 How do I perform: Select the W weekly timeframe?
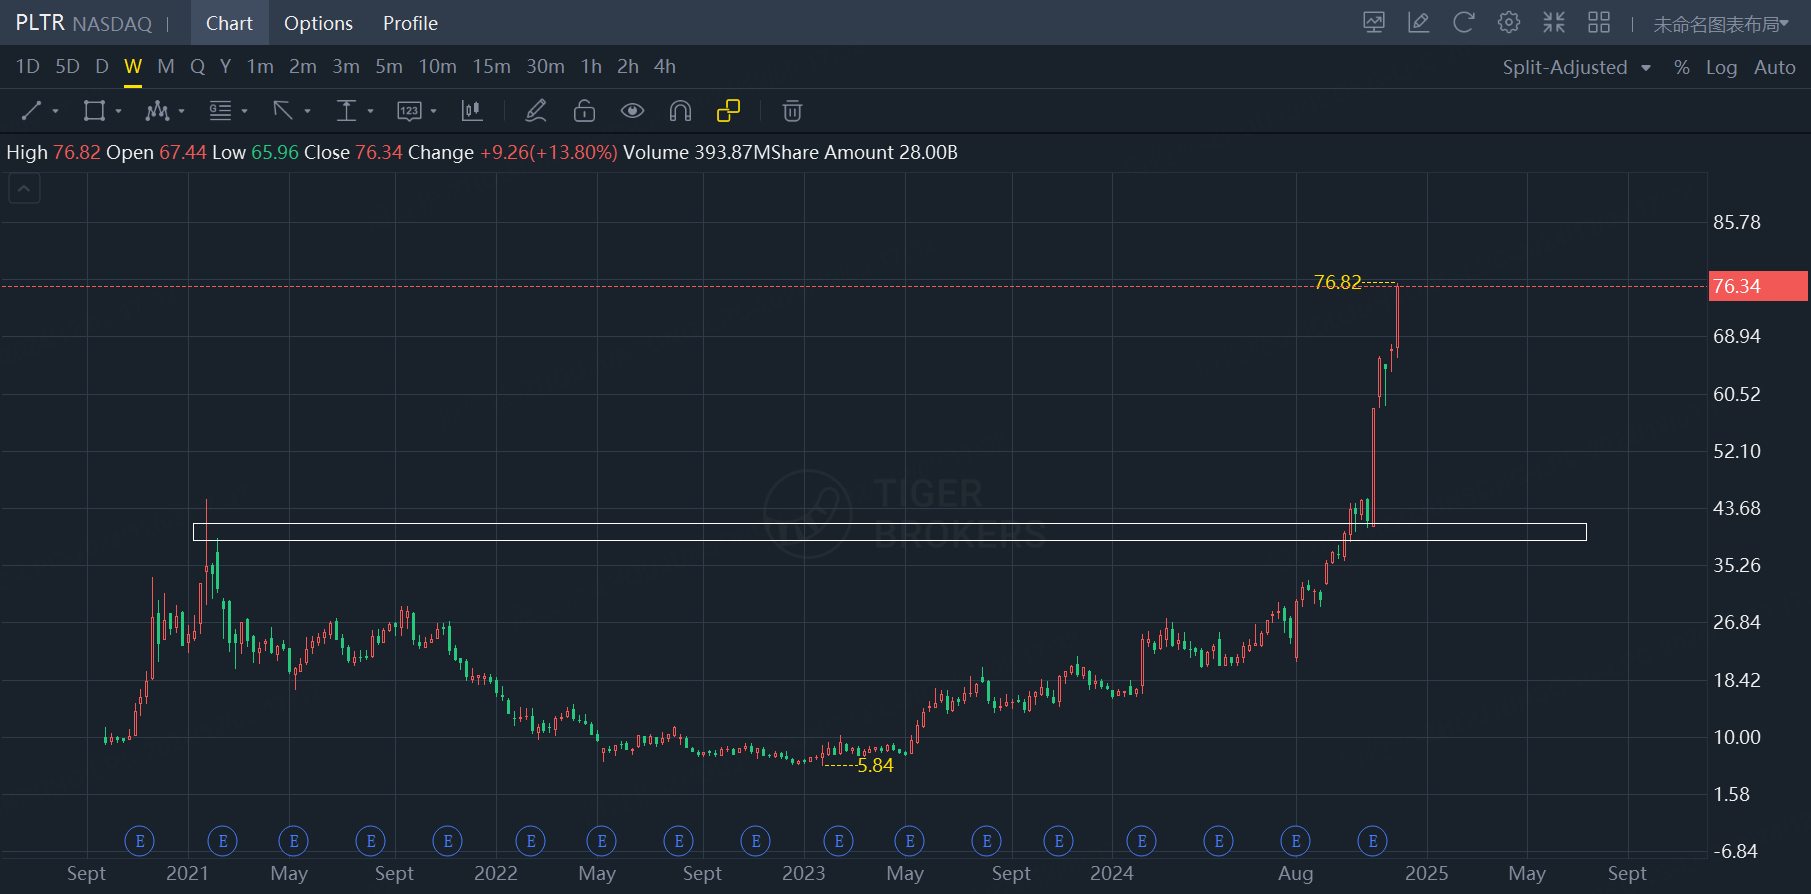[x=133, y=67]
